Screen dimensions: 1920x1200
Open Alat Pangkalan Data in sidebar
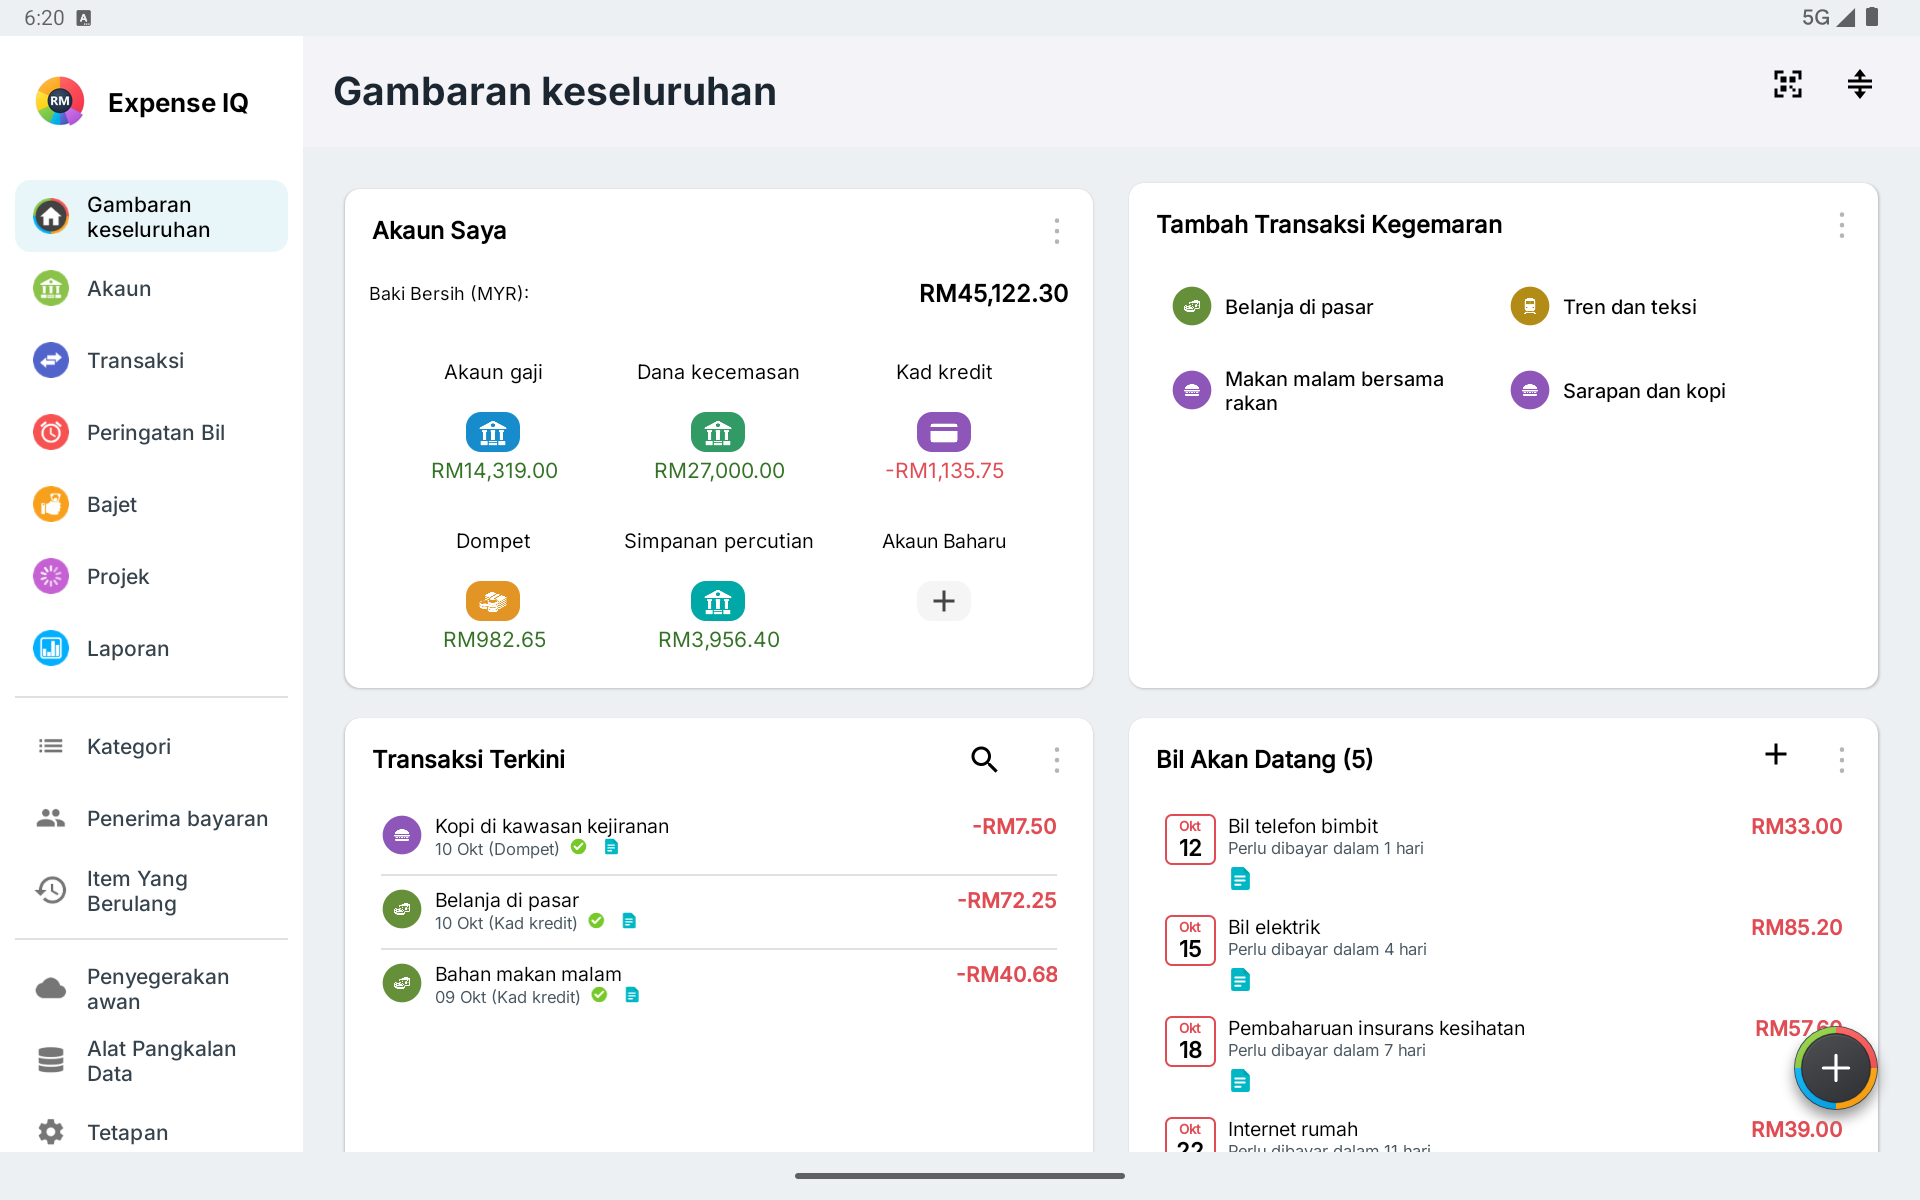[x=151, y=1061]
